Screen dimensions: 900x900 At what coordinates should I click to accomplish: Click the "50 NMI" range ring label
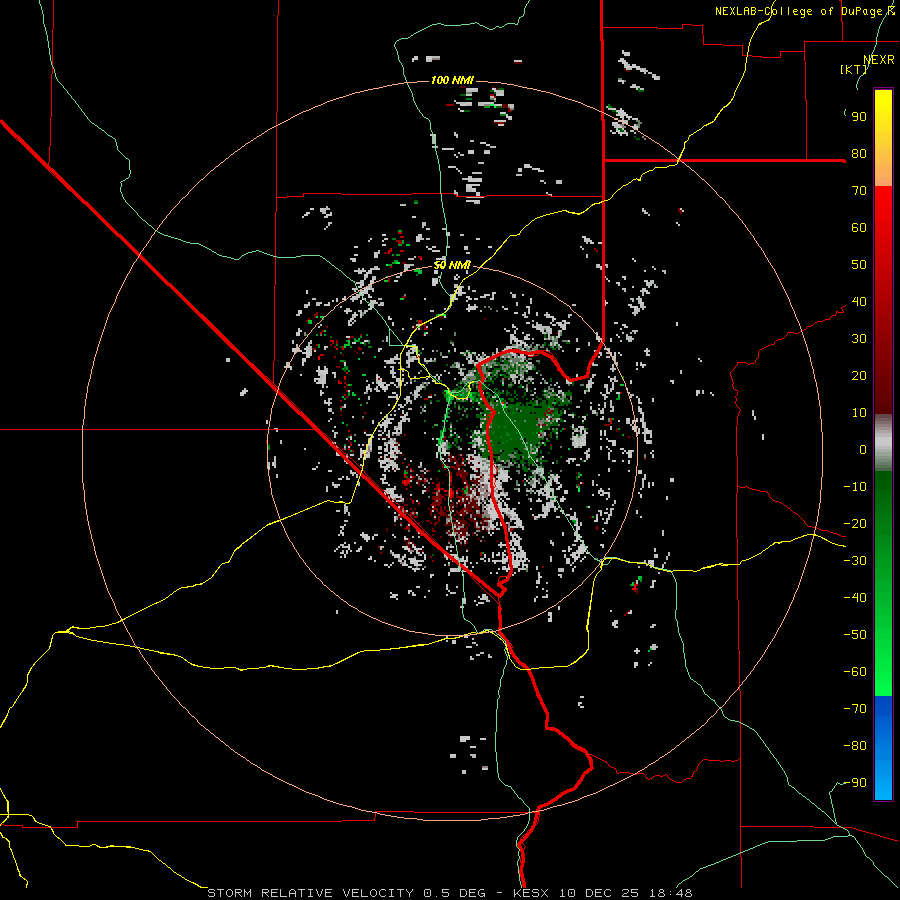pyautogui.click(x=452, y=265)
